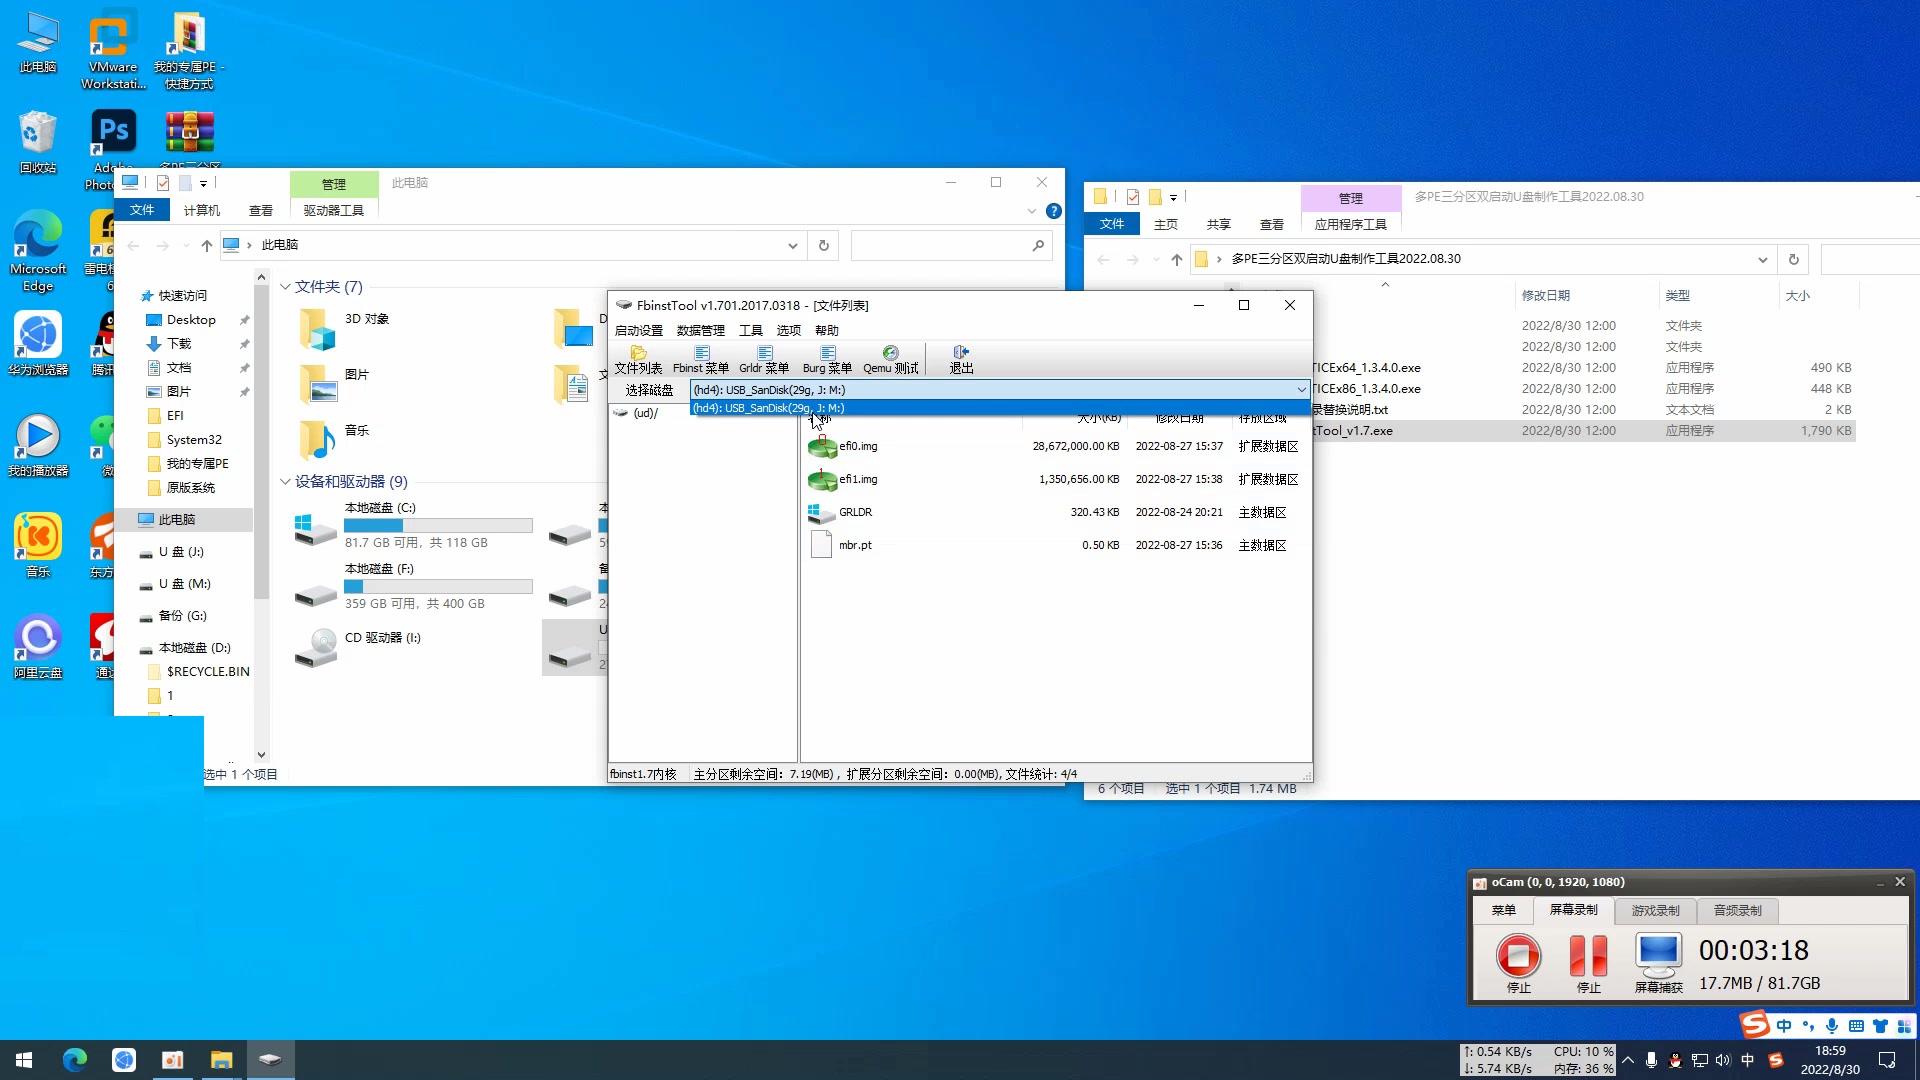1920x1080 pixels.
Task: Switch to the 游戏录制 tab in oCam
Action: tap(1655, 911)
